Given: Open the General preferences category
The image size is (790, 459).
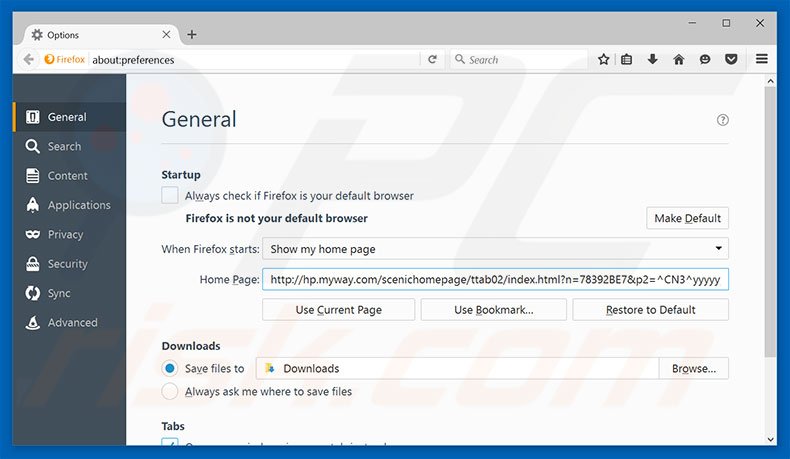Looking at the screenshot, I should coord(70,117).
